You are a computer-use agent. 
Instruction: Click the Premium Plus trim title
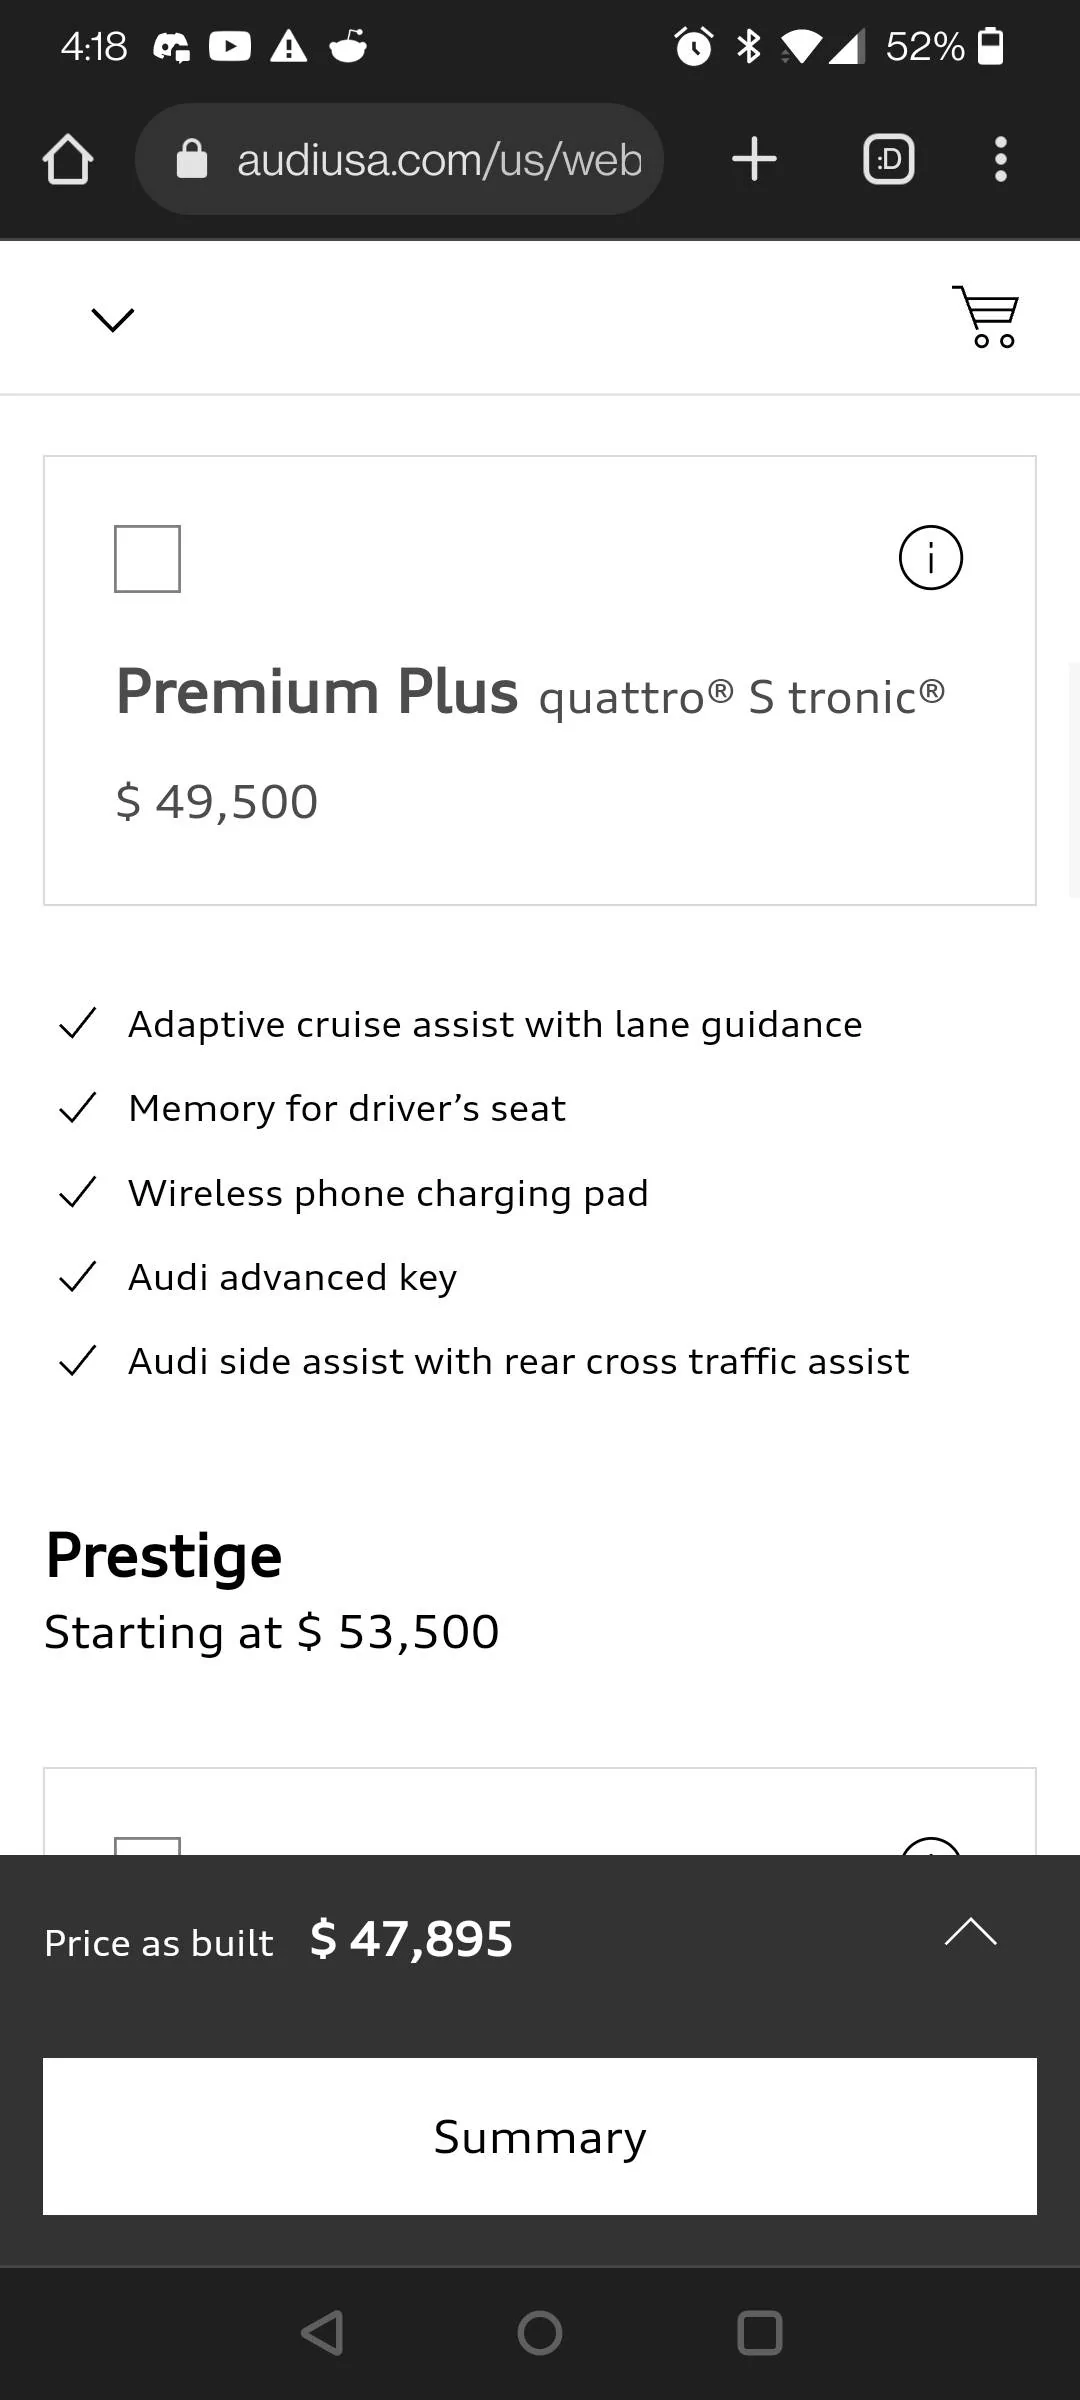pyautogui.click(x=317, y=692)
